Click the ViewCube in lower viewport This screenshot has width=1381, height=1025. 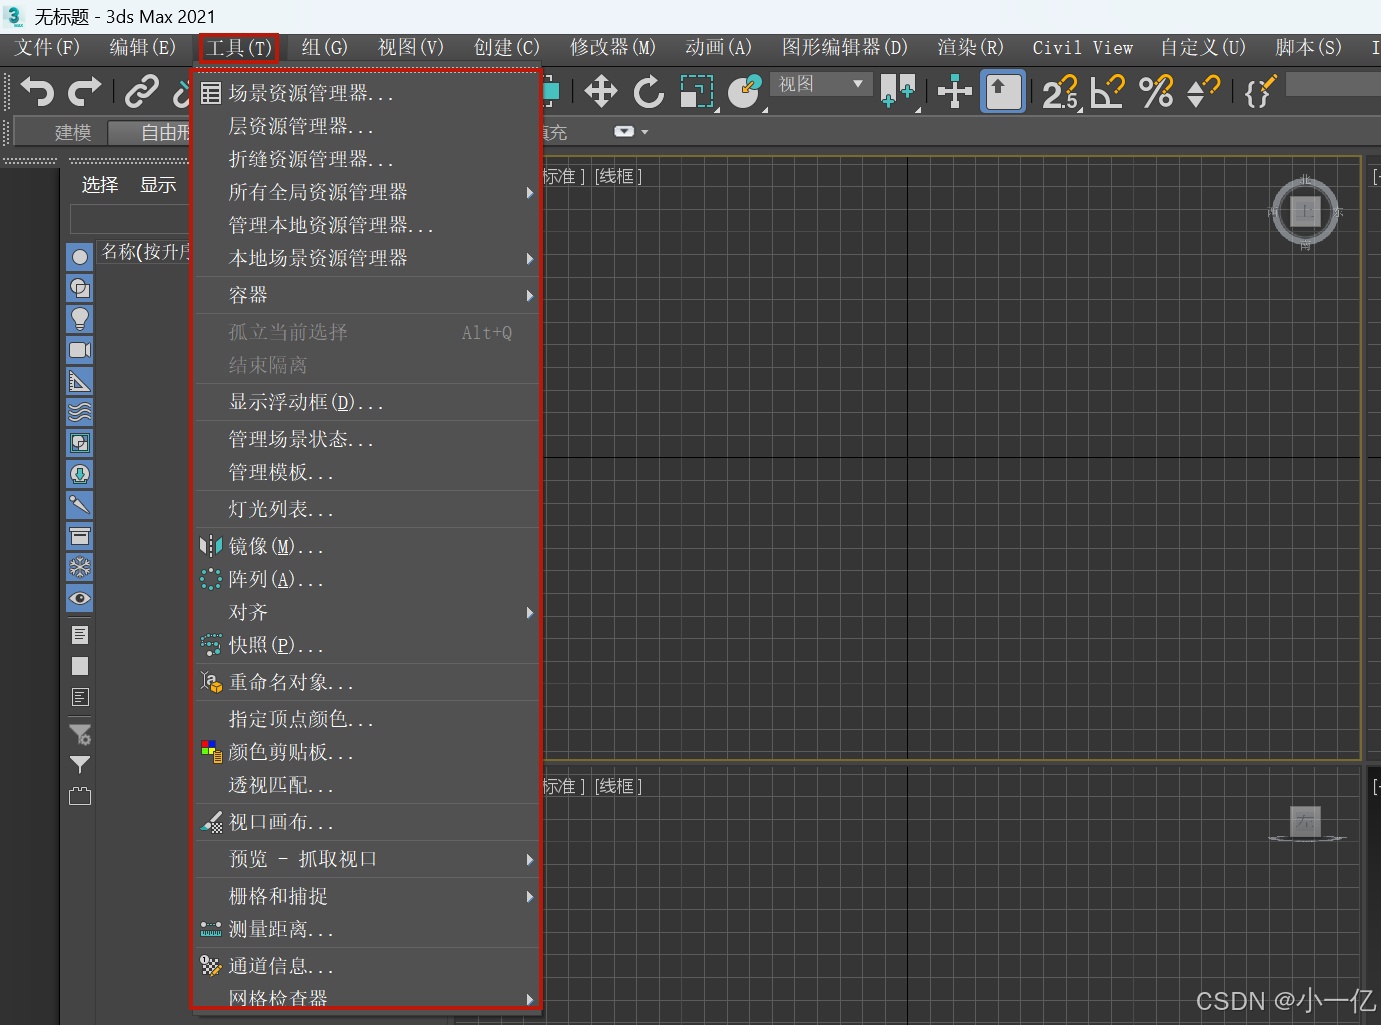tap(1305, 824)
